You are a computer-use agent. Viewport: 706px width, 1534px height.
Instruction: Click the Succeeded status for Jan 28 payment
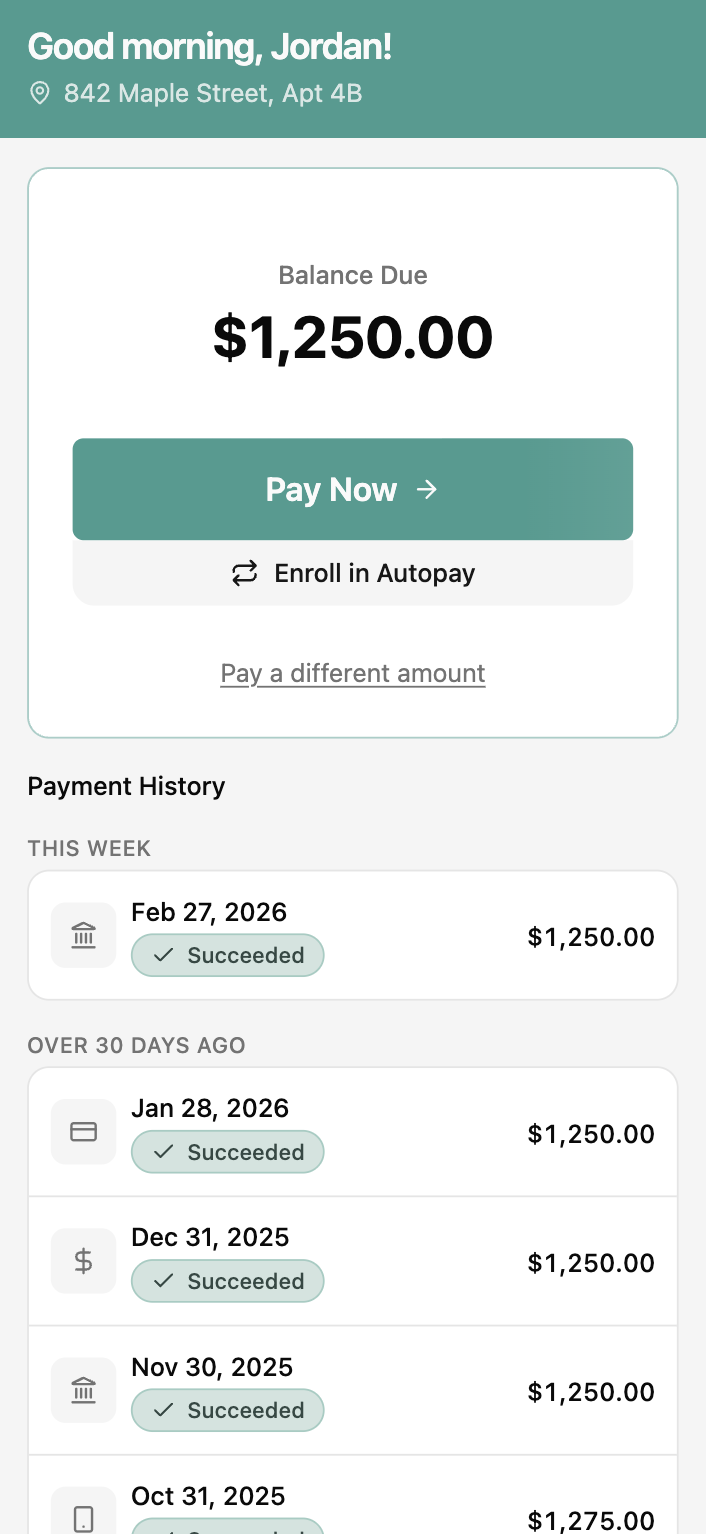(228, 1152)
